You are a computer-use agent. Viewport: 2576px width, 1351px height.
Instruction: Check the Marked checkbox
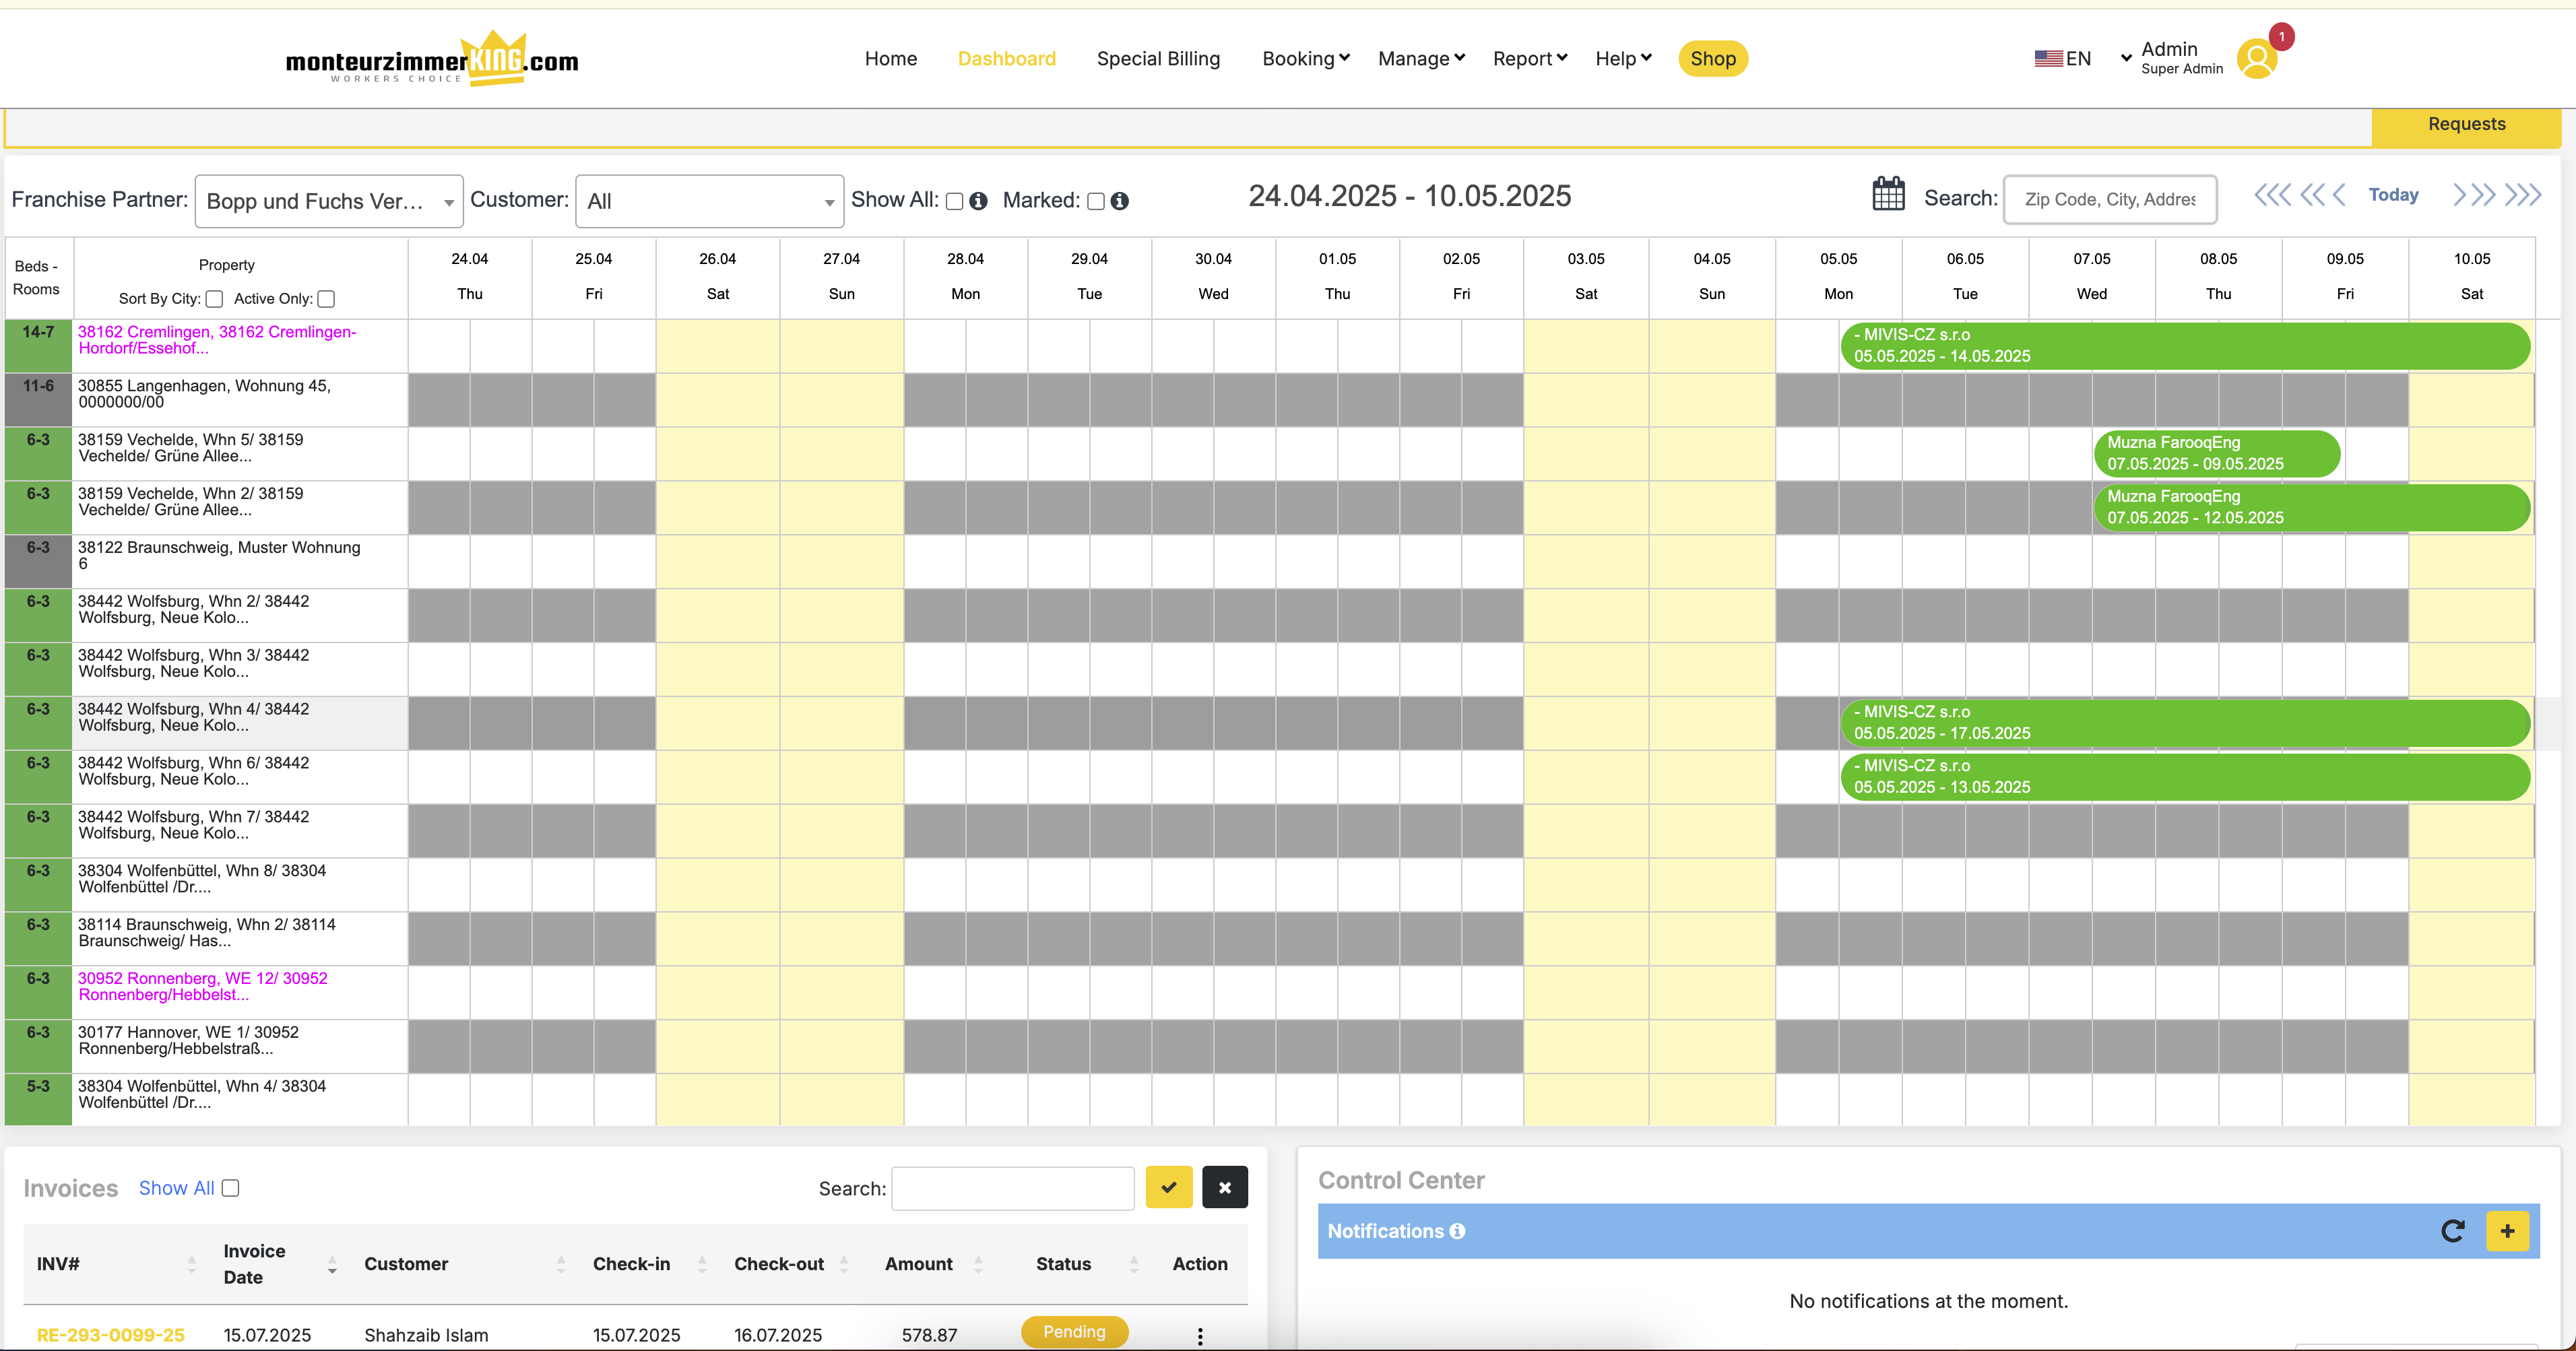coord(1096,201)
